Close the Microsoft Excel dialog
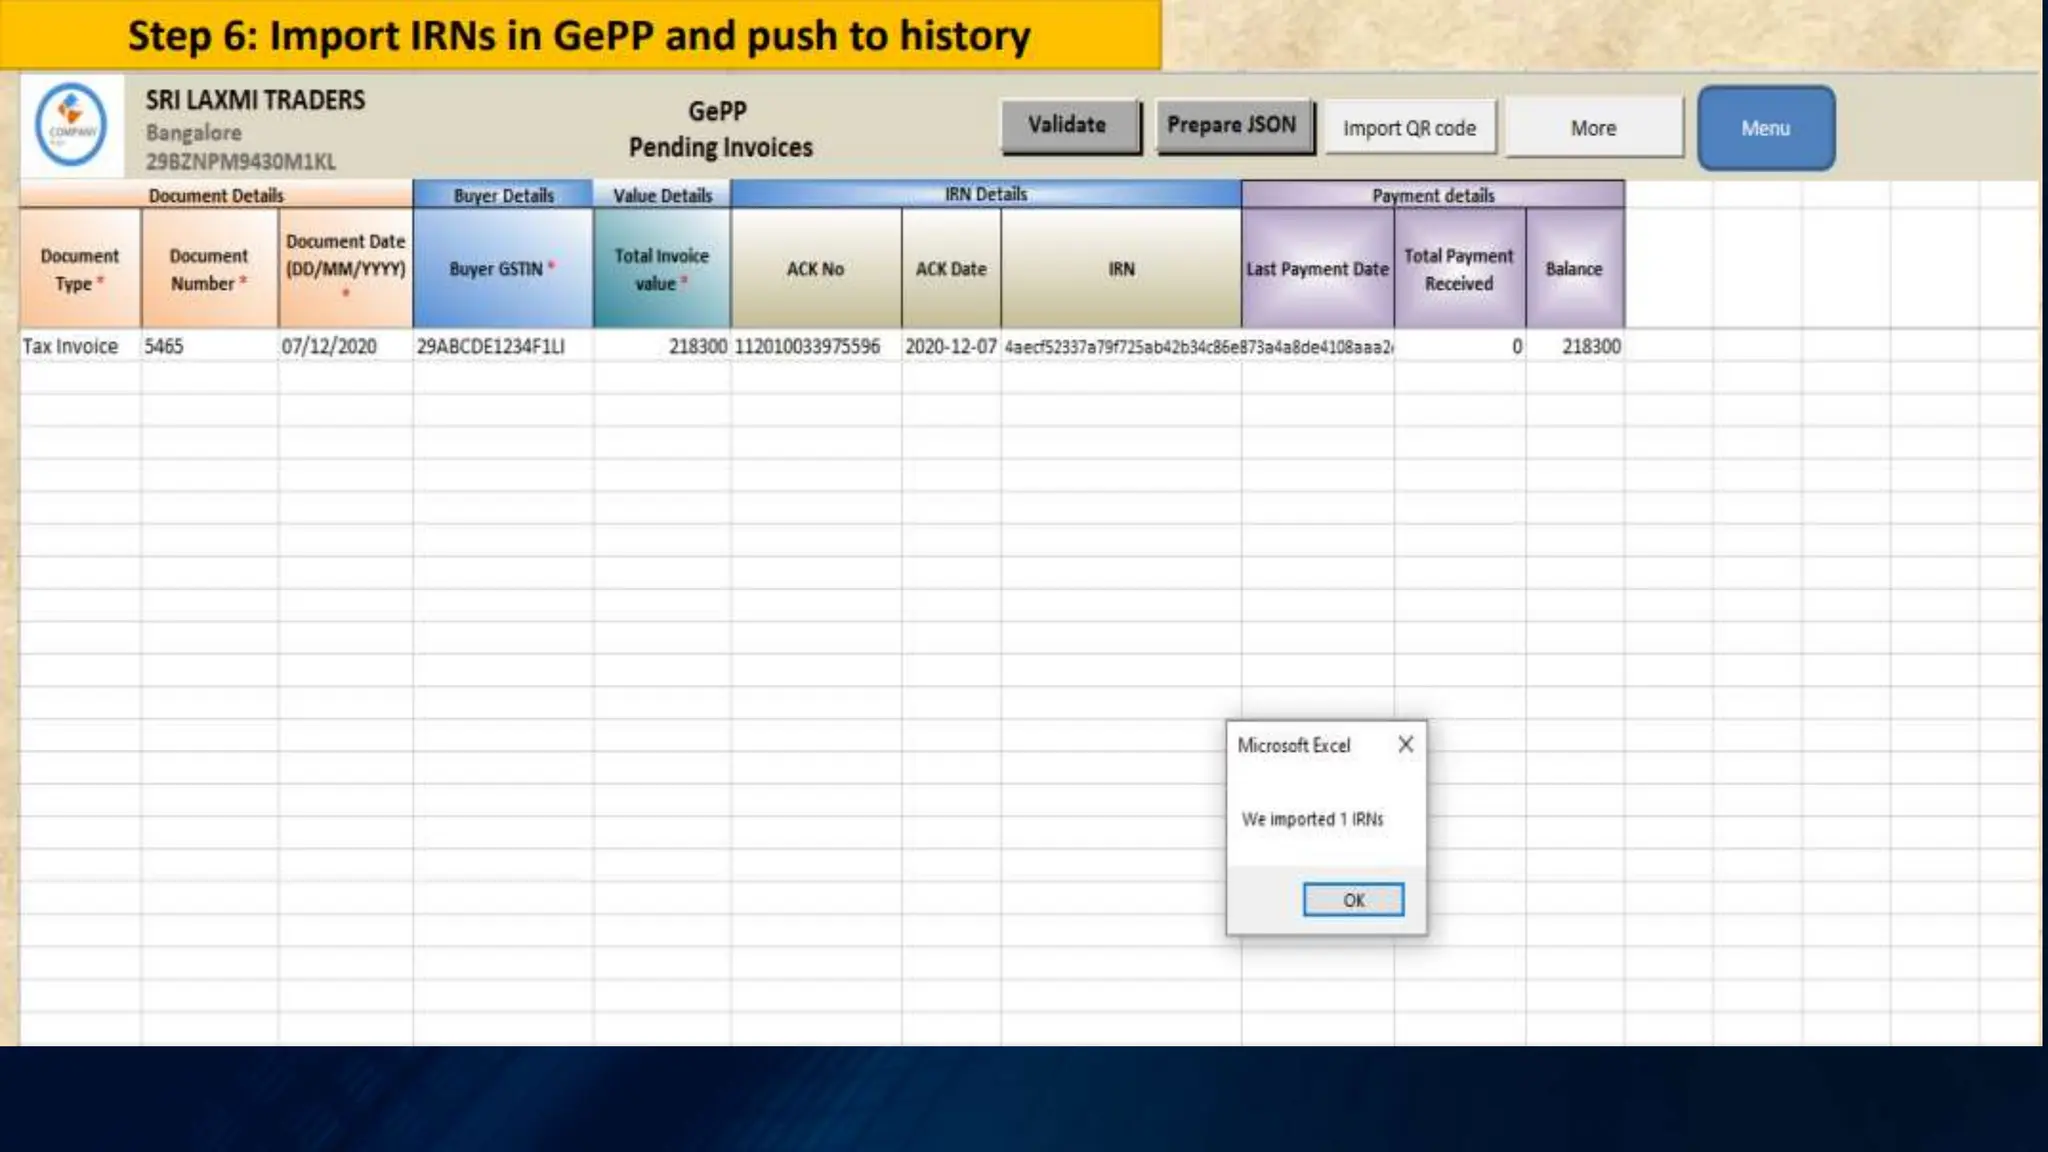Viewport: 2048px width, 1152px height. tap(1405, 745)
